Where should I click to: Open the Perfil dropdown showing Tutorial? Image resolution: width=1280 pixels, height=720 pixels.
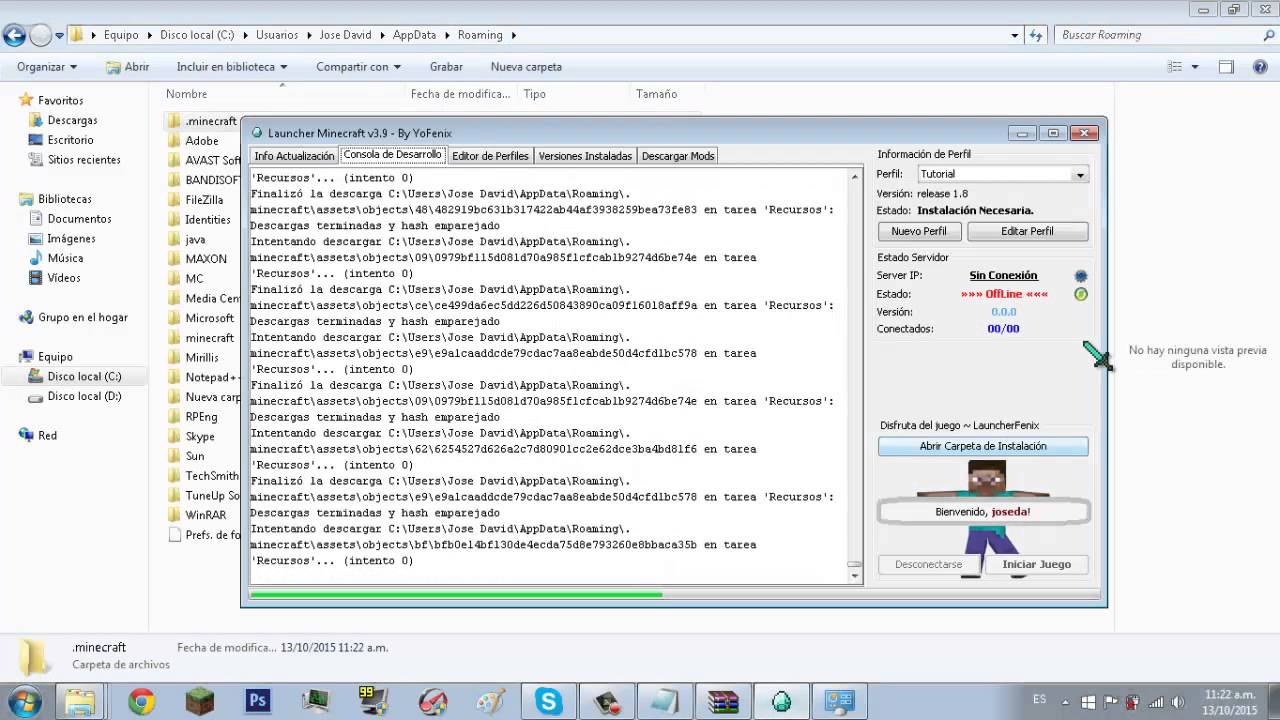point(1002,174)
